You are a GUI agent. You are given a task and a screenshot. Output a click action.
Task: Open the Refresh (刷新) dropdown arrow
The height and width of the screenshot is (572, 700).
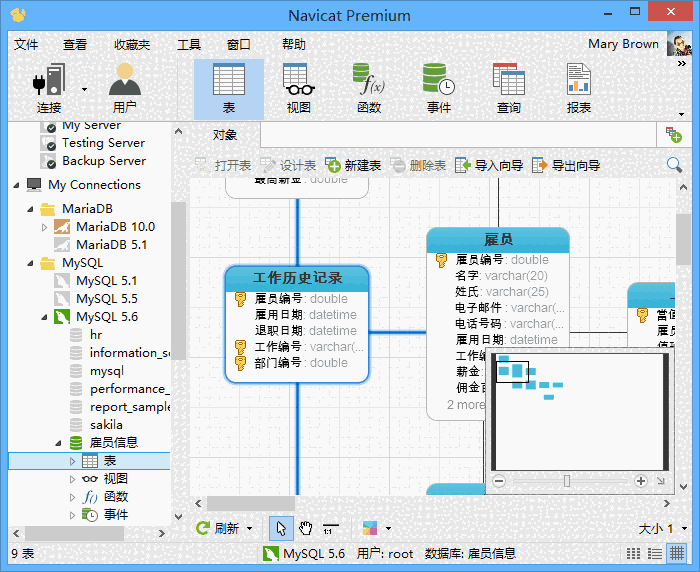(250, 529)
